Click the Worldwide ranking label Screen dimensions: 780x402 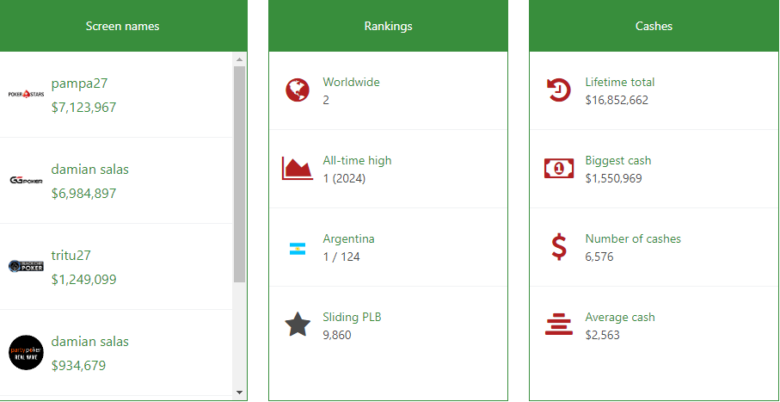351,82
